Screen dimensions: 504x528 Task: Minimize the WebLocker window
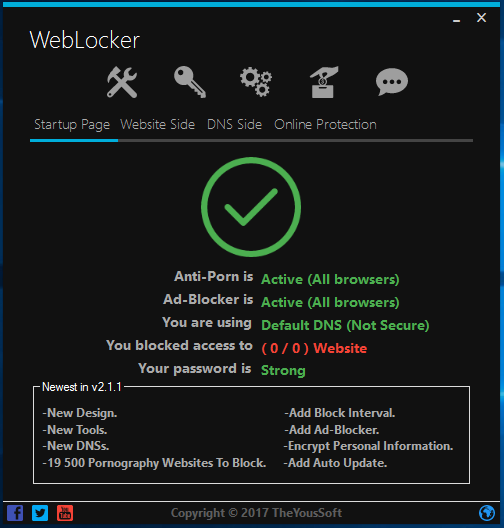point(457,18)
